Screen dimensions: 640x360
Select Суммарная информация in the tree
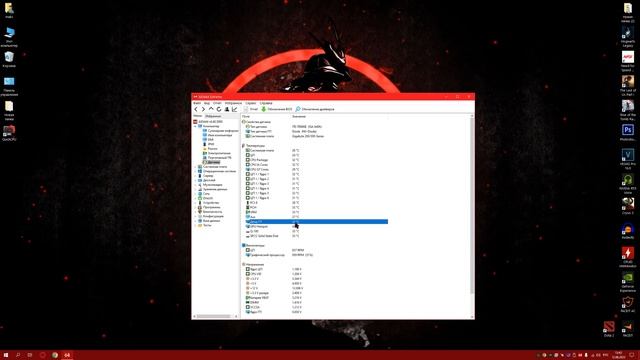(220, 131)
